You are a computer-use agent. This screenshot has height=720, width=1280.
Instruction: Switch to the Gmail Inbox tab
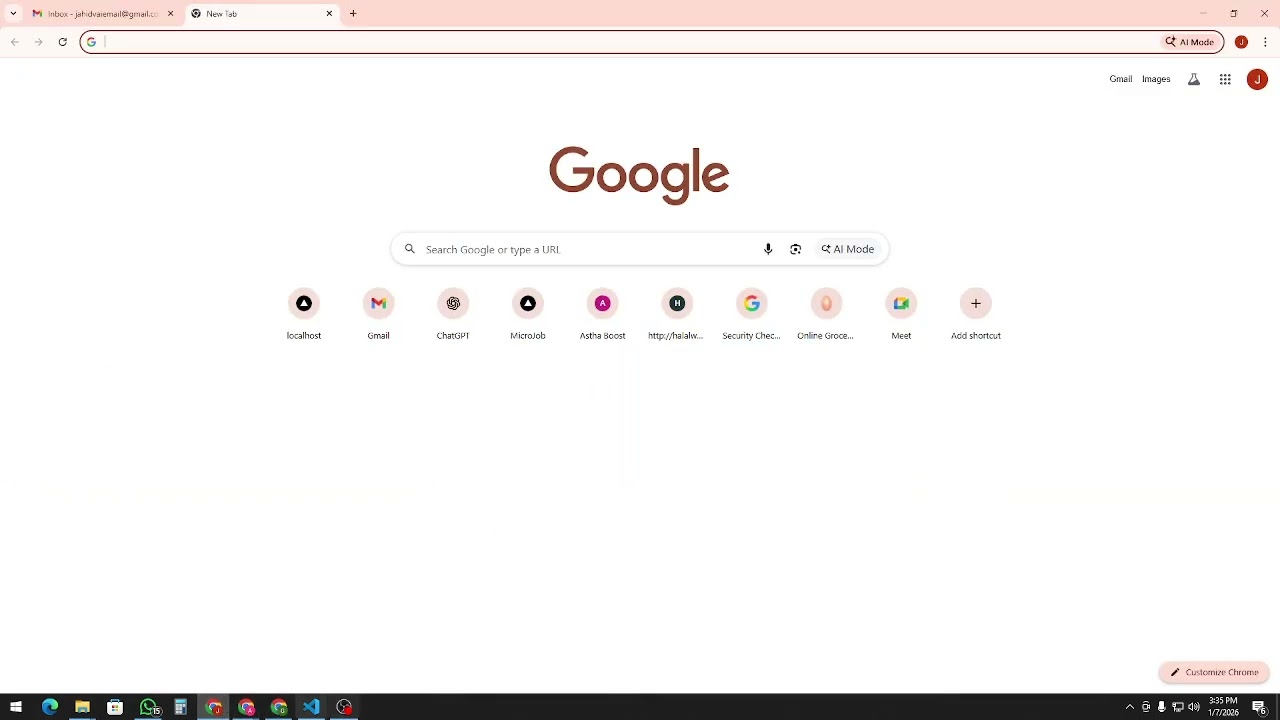tap(103, 14)
